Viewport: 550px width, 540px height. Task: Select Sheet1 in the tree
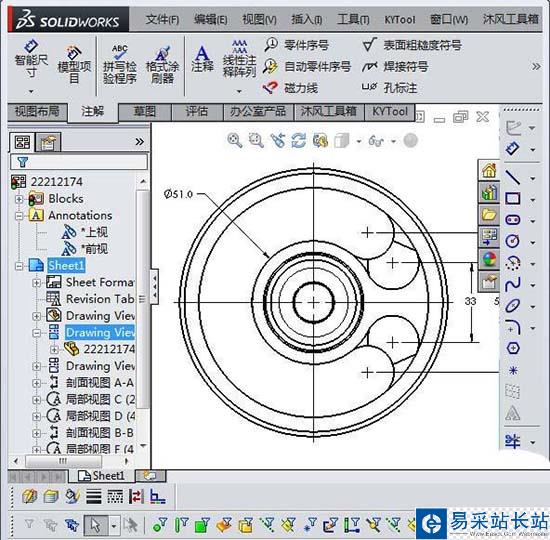point(66,265)
